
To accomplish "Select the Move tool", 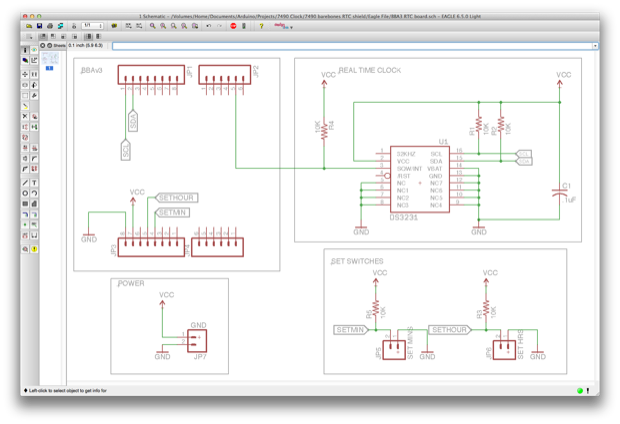I will (25, 74).
